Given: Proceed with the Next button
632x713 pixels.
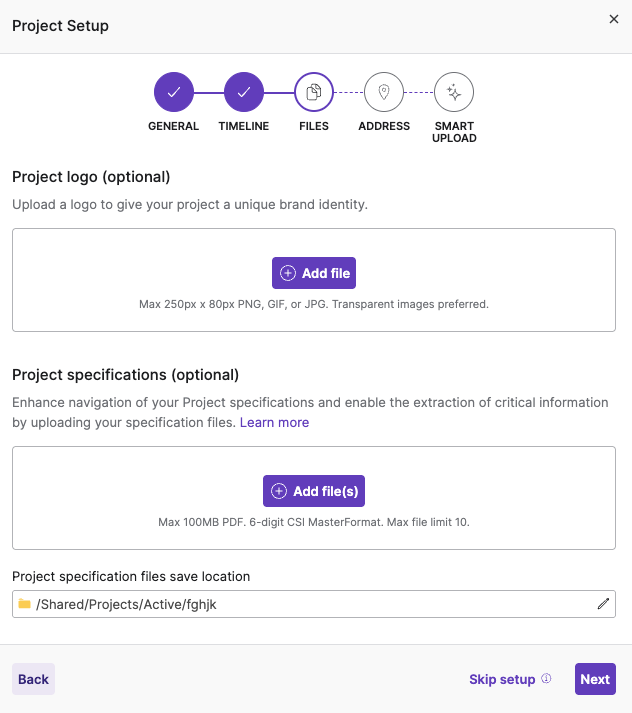Looking at the screenshot, I should click(595, 679).
